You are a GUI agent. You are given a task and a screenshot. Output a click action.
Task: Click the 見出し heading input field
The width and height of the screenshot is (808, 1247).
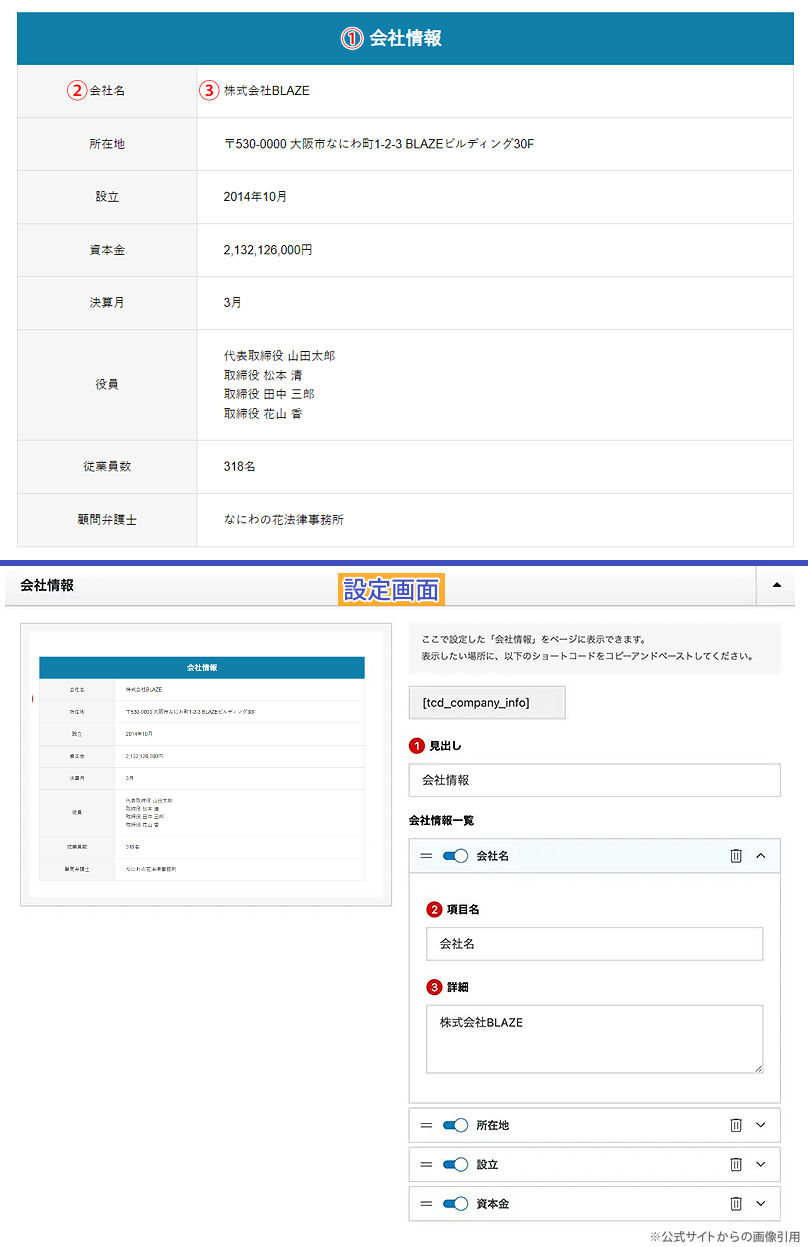594,780
